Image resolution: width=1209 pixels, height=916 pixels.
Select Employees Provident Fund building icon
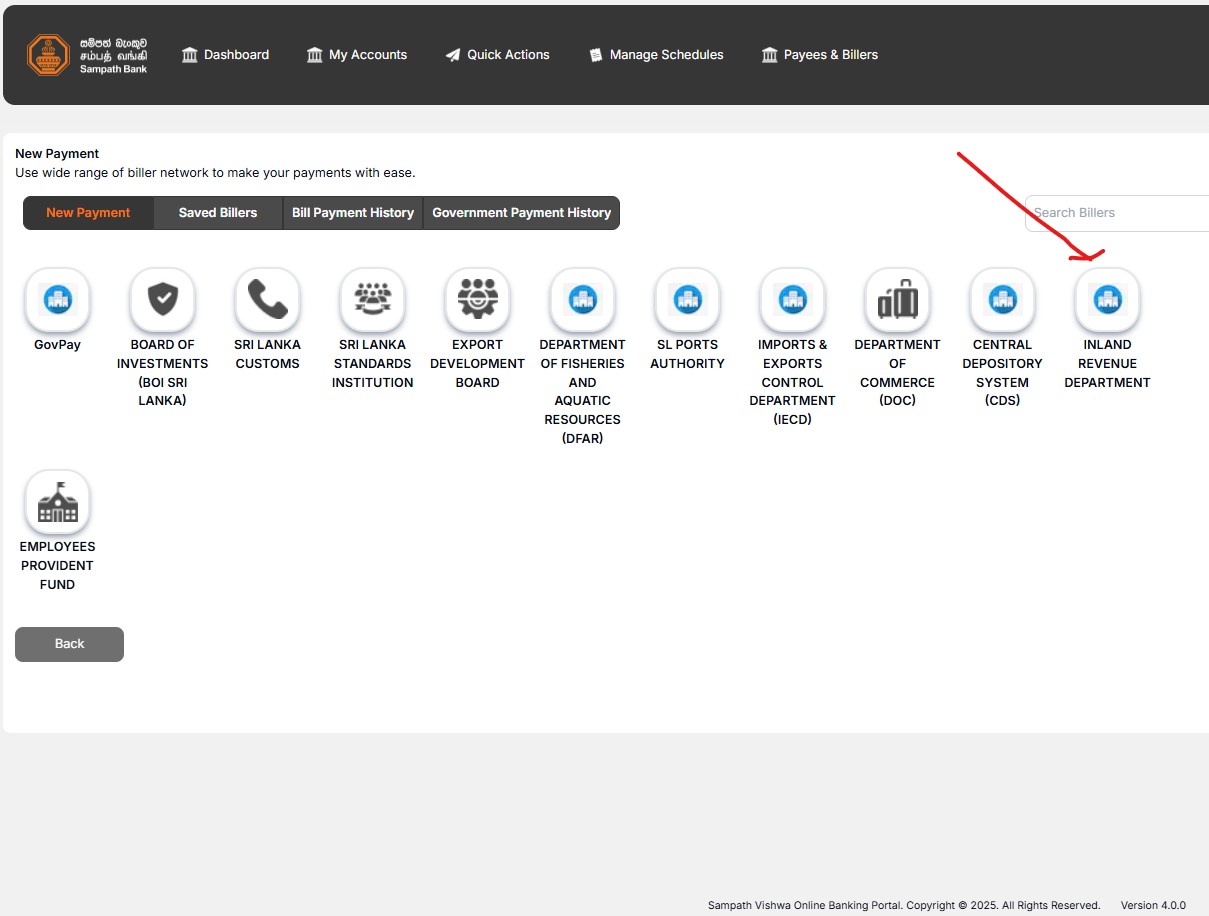point(57,502)
